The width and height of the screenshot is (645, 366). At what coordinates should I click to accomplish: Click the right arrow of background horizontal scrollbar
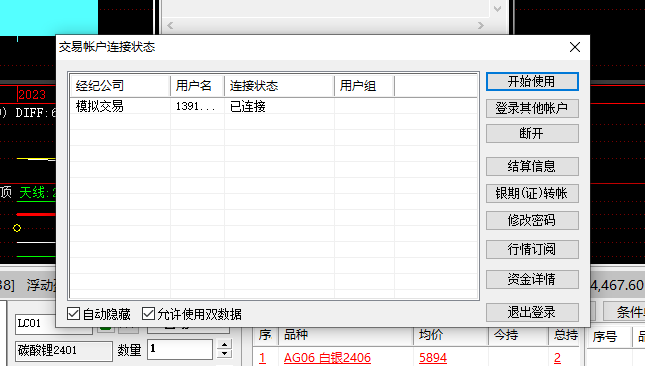click(480, 25)
